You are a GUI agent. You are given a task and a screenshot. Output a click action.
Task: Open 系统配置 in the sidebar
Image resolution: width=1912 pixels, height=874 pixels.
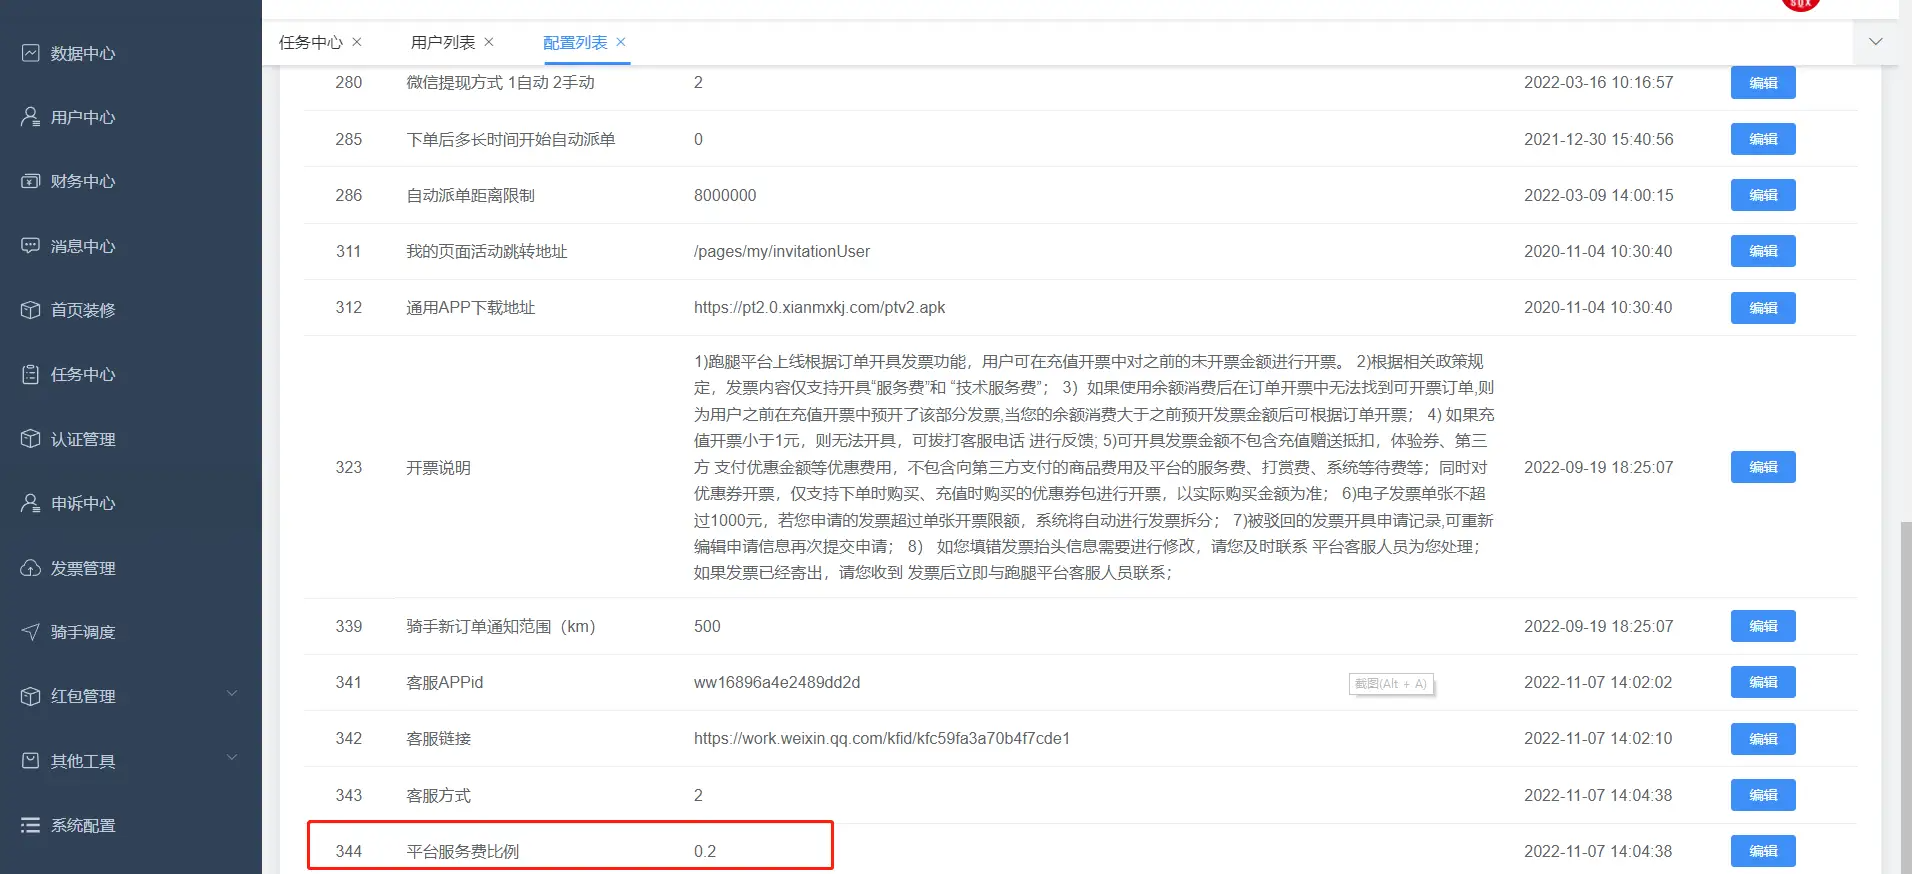pyautogui.click(x=83, y=825)
